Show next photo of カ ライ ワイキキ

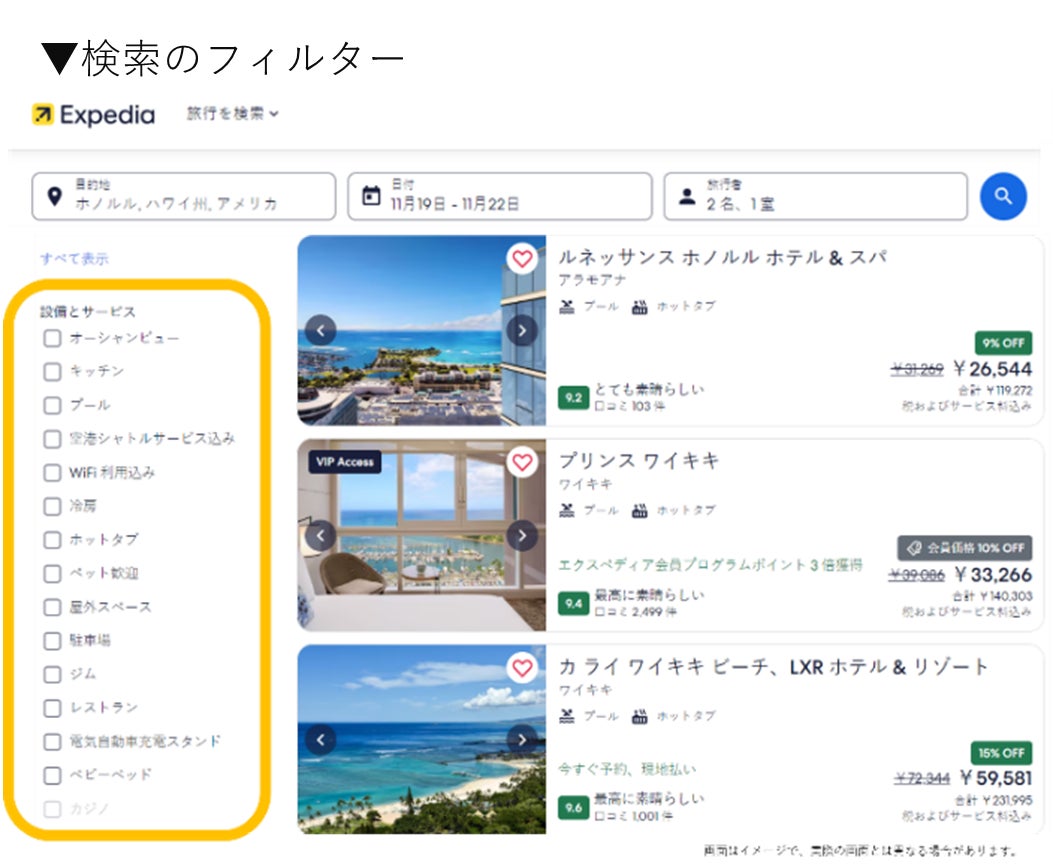click(x=522, y=739)
